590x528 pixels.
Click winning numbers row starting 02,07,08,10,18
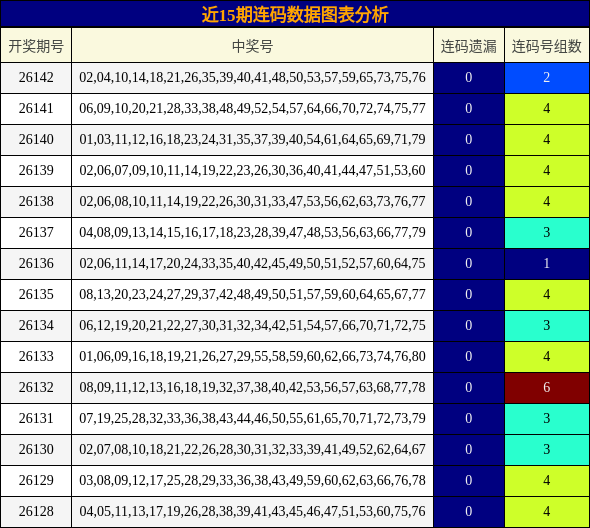coord(252,449)
